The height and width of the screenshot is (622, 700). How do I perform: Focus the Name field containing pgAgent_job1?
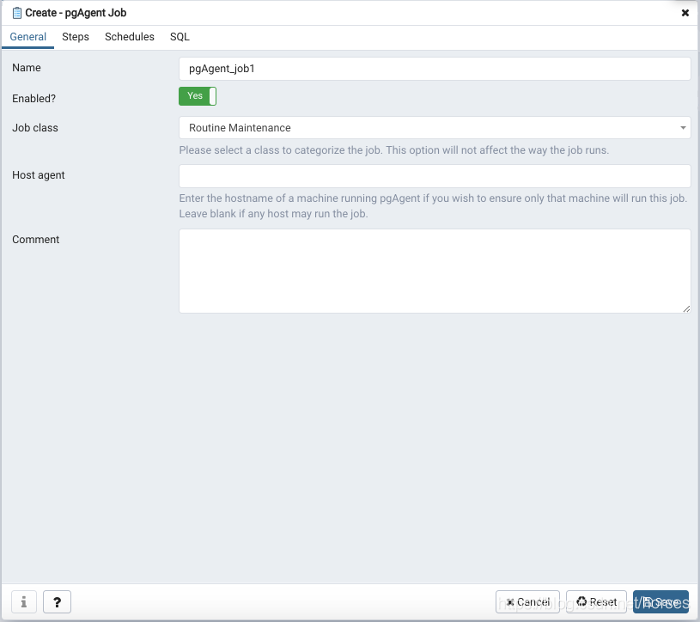434,69
